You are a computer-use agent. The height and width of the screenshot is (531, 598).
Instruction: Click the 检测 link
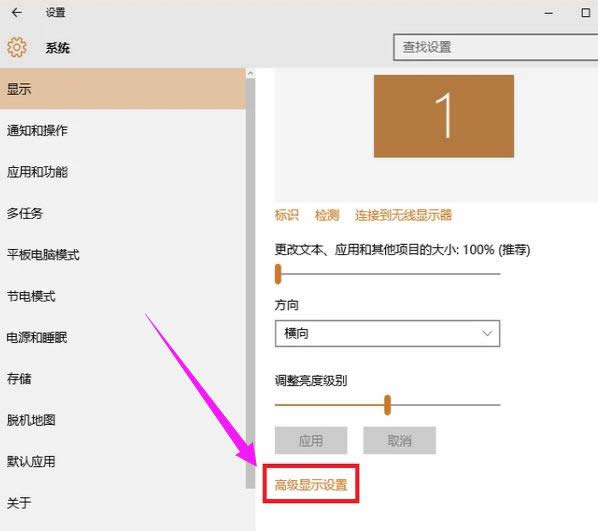click(327, 215)
